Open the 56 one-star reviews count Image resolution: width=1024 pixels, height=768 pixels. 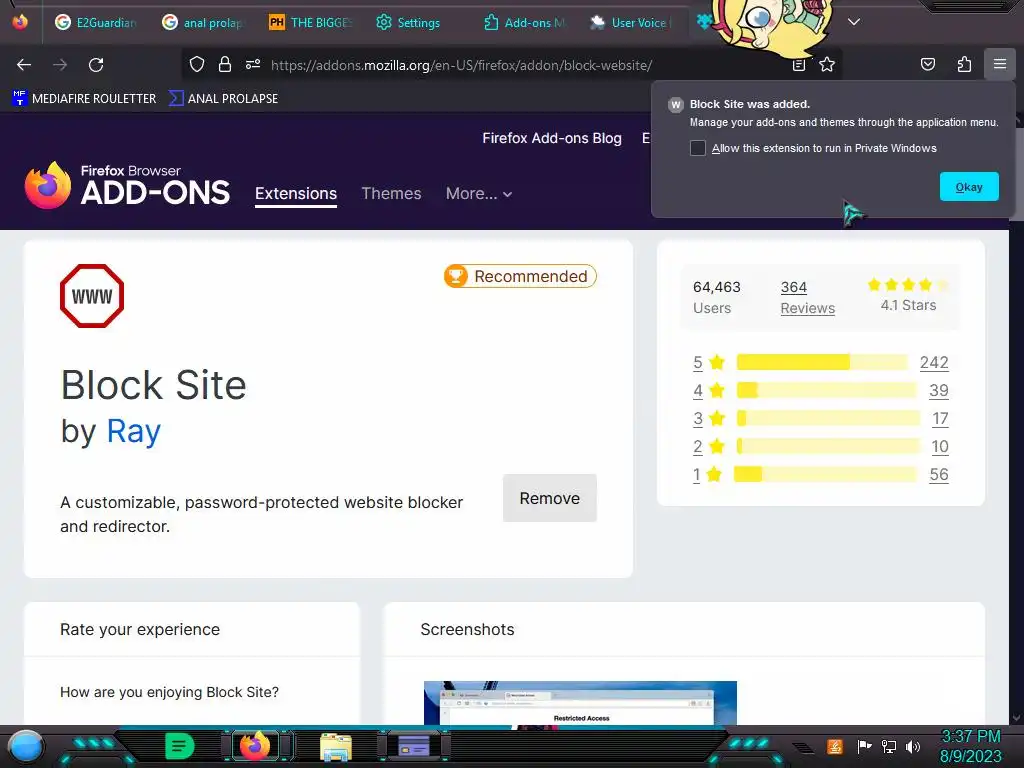tap(938, 475)
